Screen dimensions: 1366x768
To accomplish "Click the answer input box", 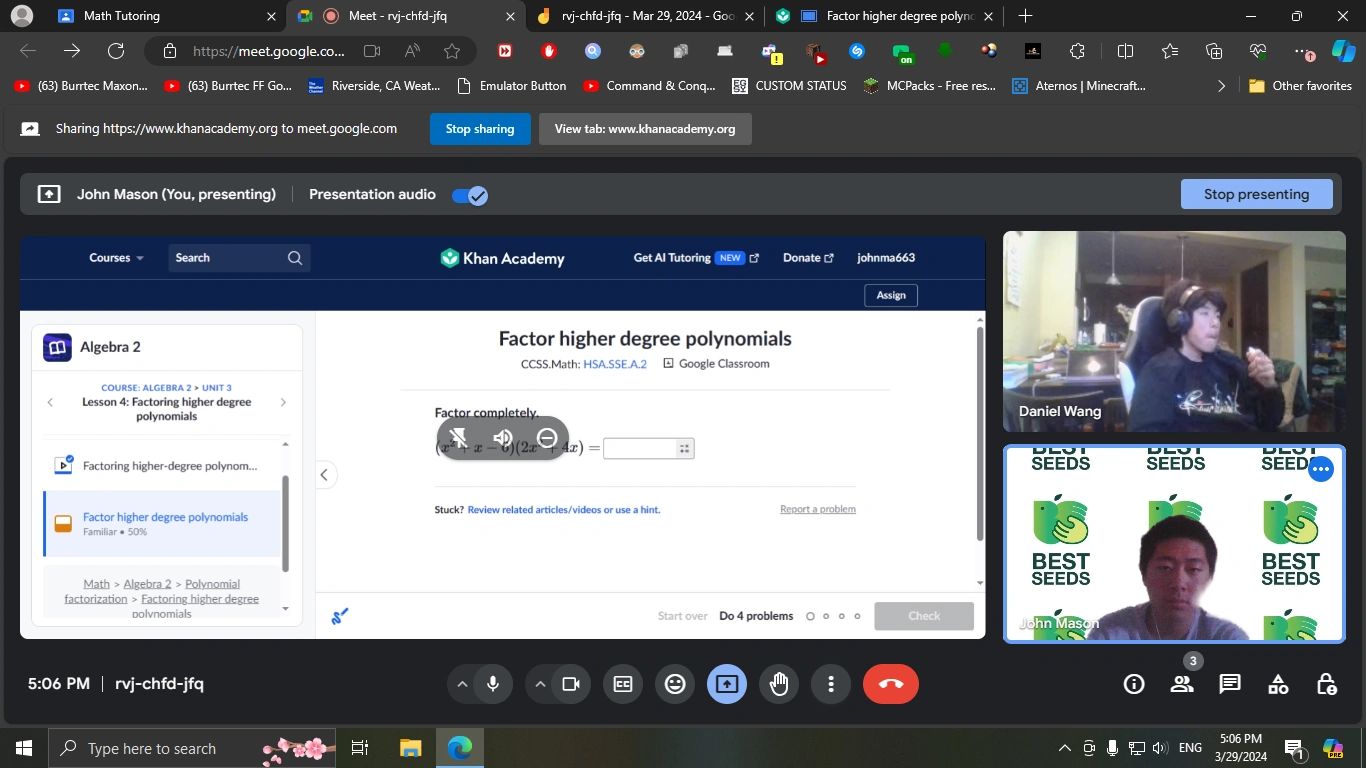I will point(640,449).
